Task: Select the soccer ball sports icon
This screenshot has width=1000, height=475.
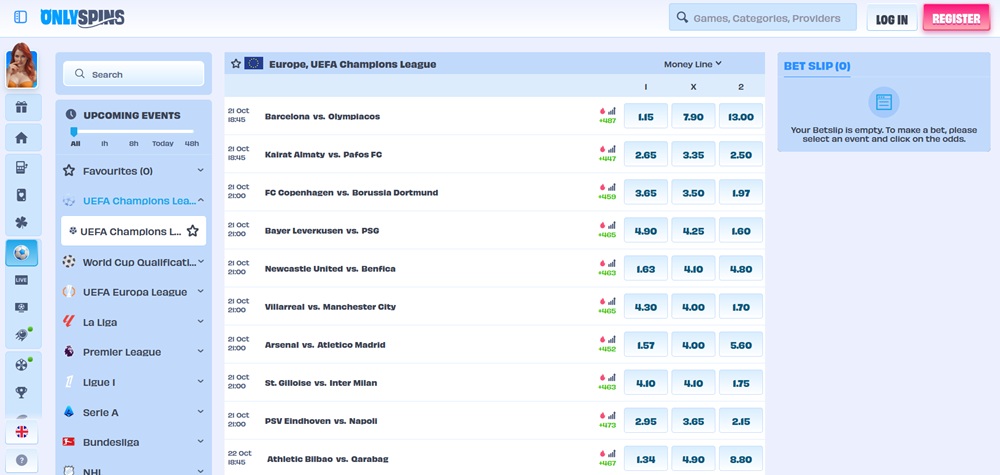Action: [x=22, y=252]
